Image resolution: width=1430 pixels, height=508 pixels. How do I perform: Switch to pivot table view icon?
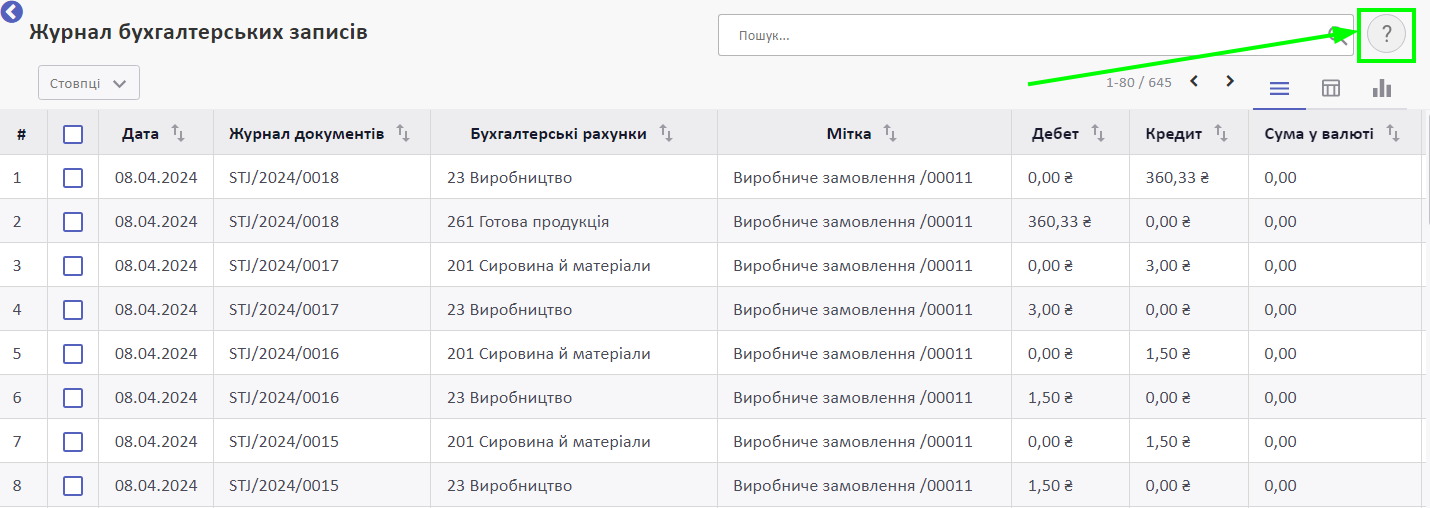click(x=1331, y=88)
